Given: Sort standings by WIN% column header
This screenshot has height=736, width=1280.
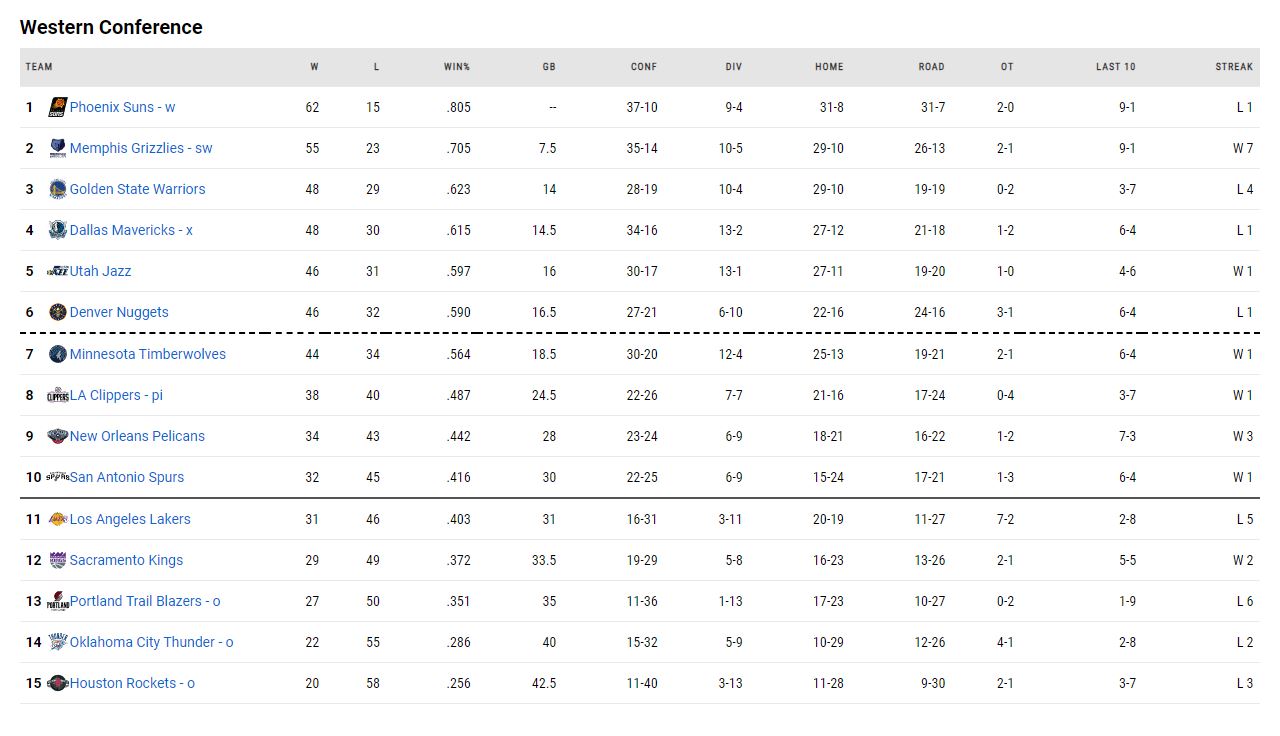Looking at the screenshot, I should coord(457,67).
